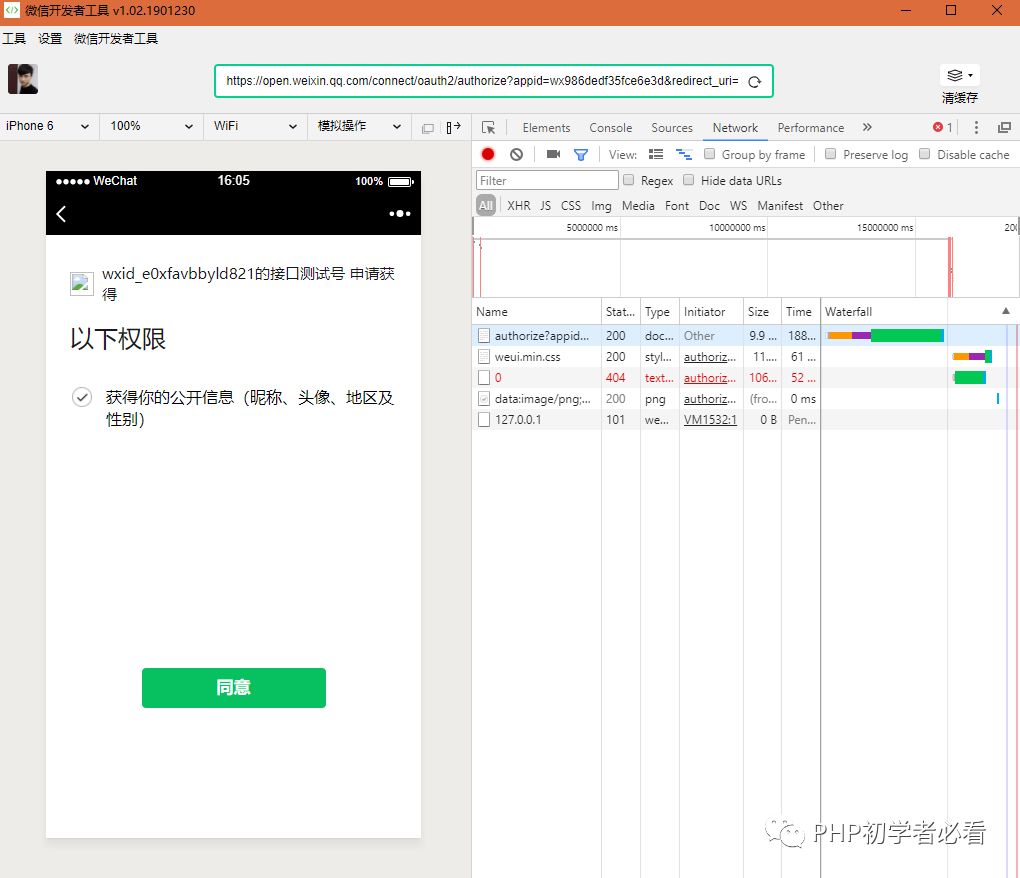Capture screenshots with the camera icon
Viewport: 1020px width, 878px height.
tap(554, 154)
